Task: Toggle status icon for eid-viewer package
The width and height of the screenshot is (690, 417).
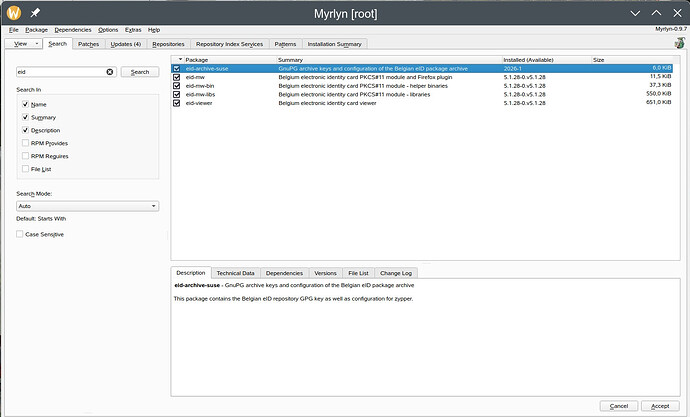Action: [x=177, y=102]
